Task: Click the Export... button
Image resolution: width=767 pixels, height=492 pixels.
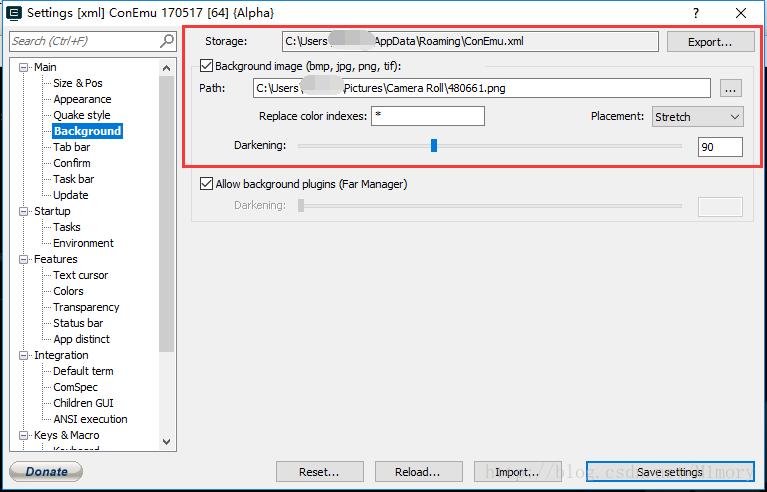Action: pos(710,42)
